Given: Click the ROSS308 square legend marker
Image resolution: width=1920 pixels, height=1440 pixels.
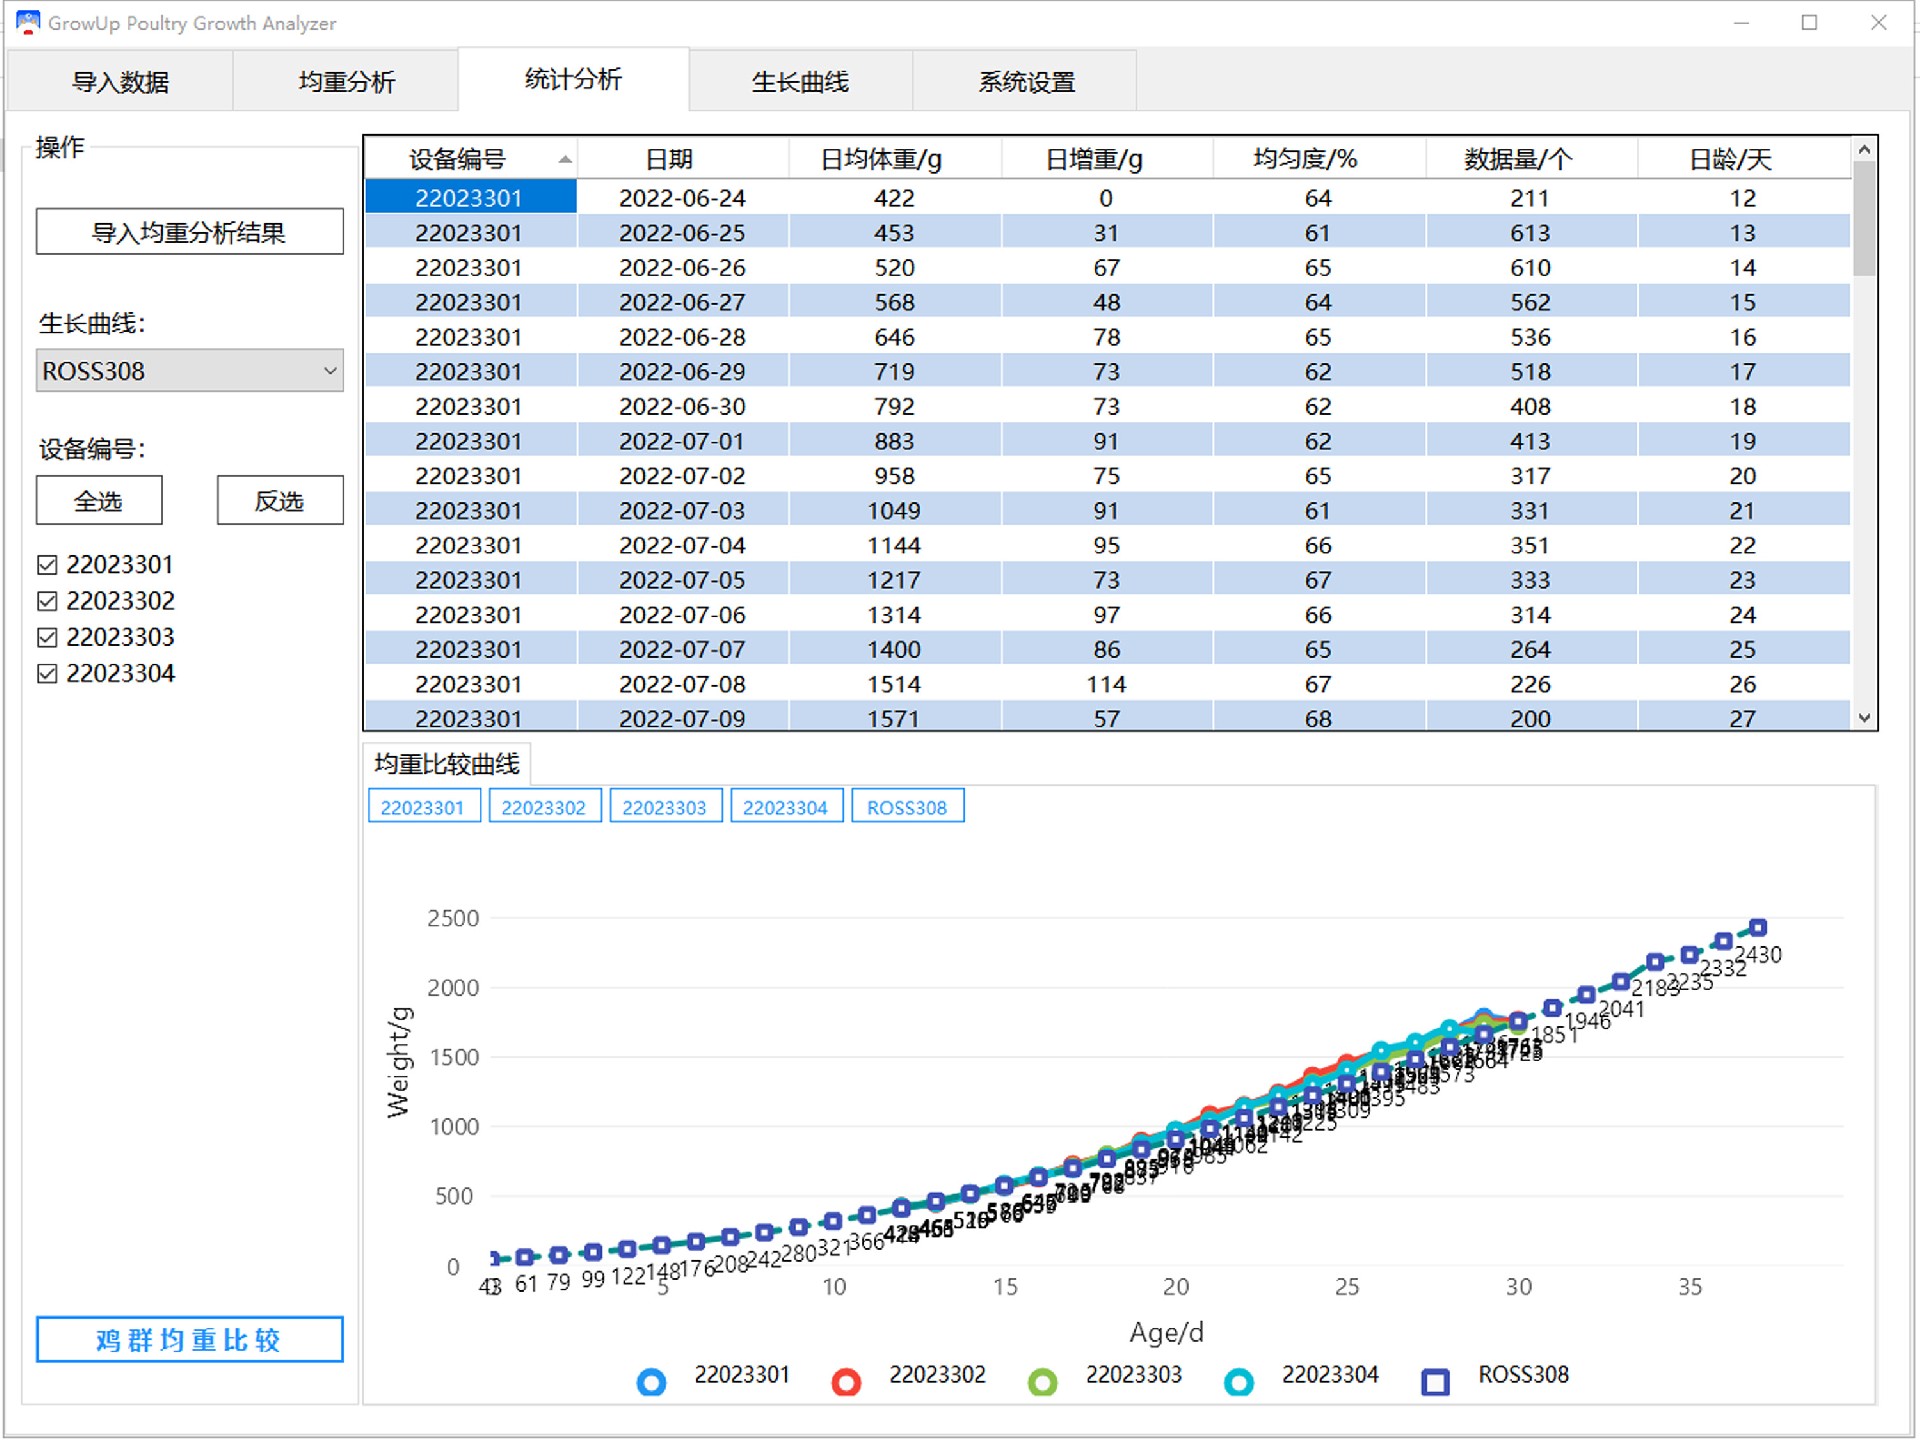Looking at the screenshot, I should tap(1435, 1382).
